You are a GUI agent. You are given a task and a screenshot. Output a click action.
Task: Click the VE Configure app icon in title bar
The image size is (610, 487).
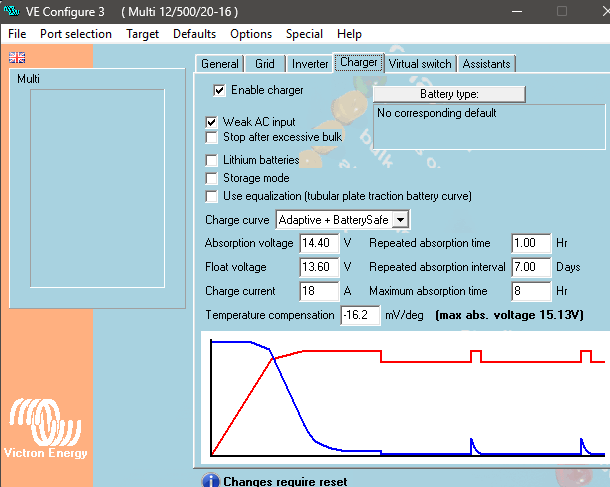click(11, 11)
